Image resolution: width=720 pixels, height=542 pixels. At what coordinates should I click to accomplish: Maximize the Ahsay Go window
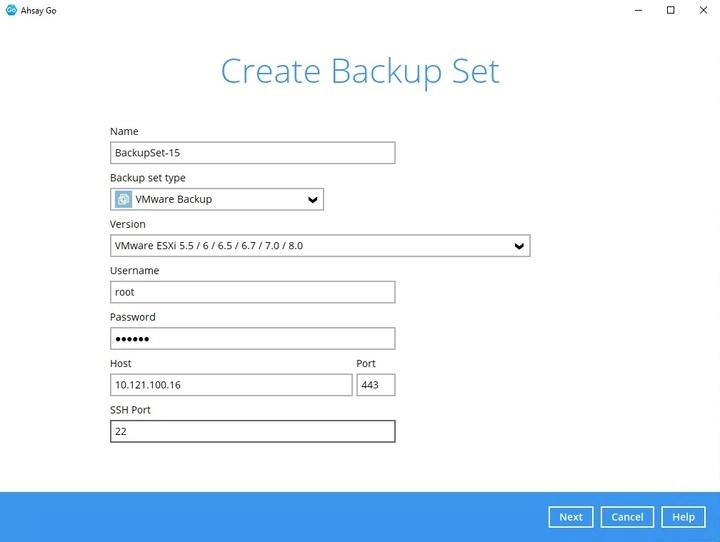point(671,10)
